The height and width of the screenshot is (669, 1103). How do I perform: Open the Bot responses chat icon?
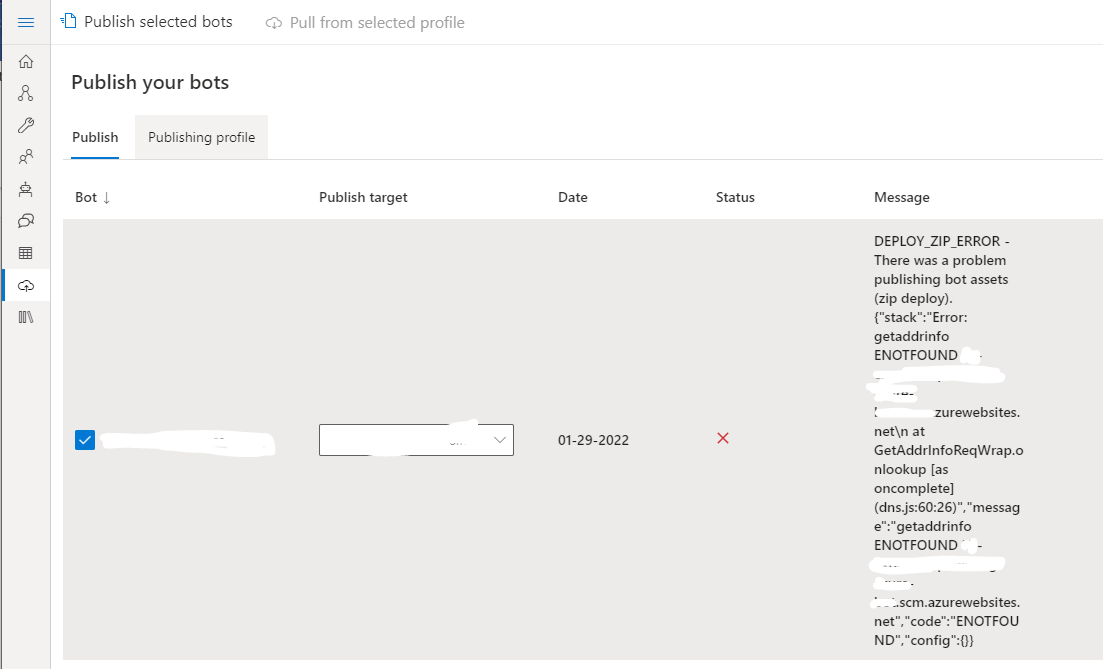[x=26, y=220]
